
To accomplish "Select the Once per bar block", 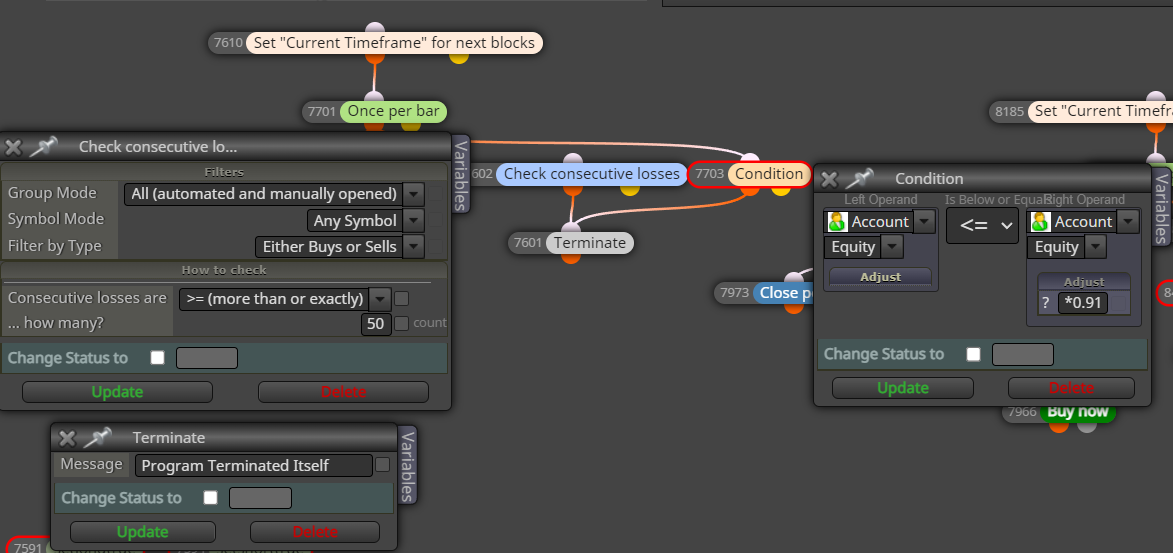I will tap(393, 112).
